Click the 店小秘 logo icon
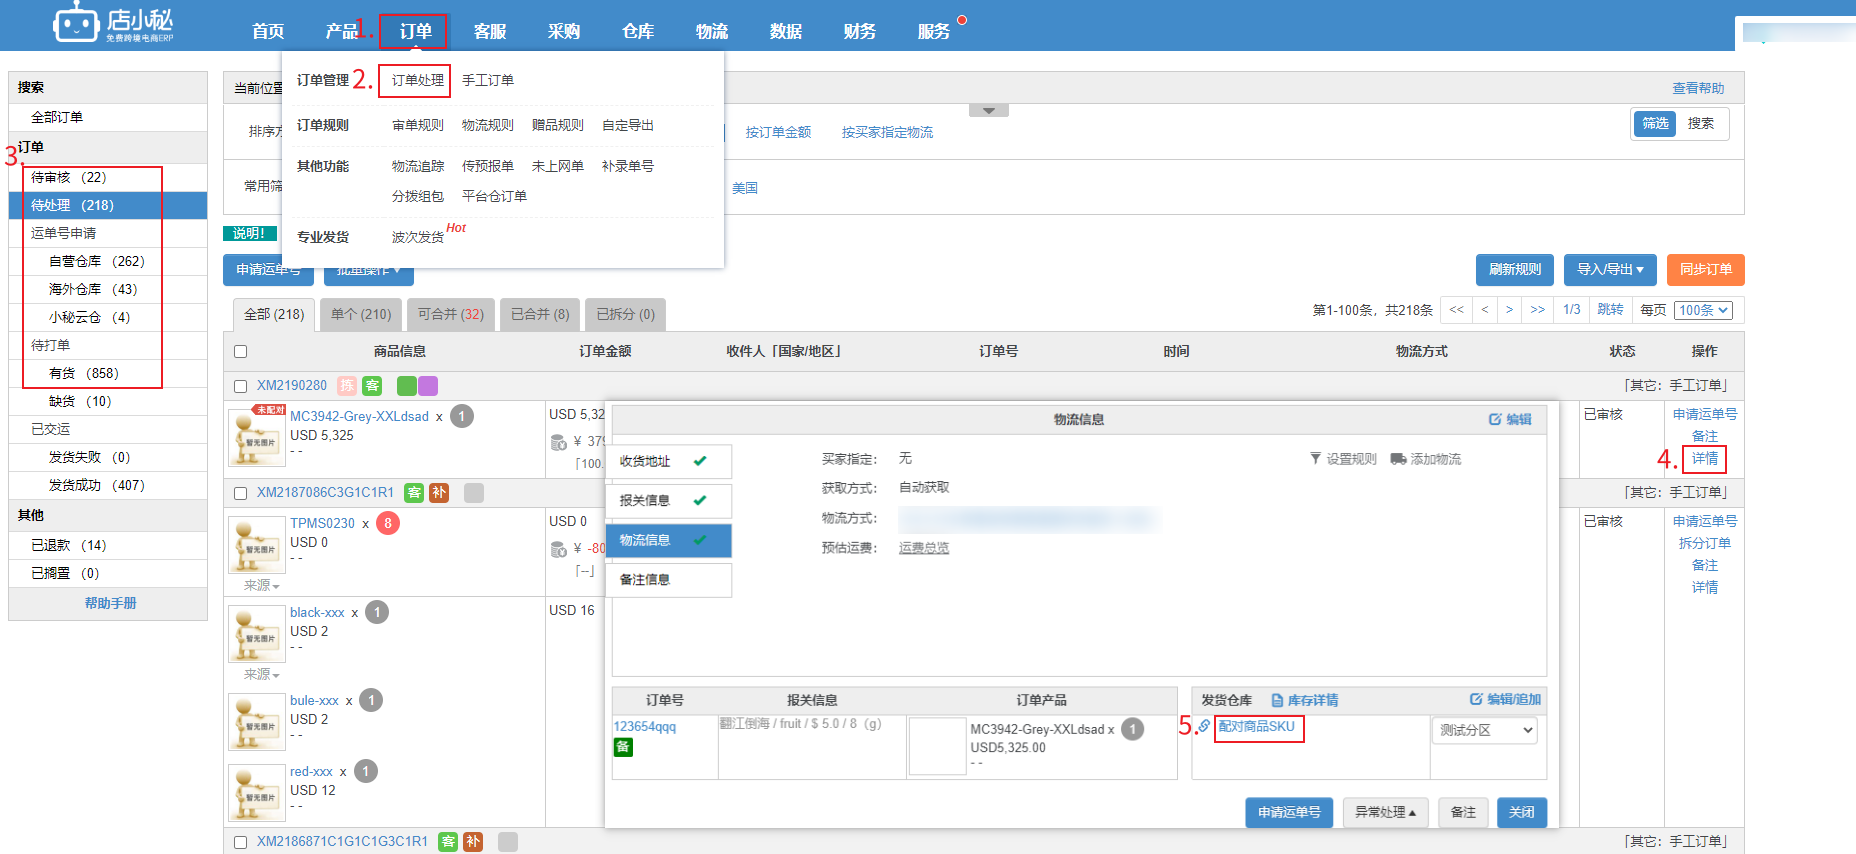The width and height of the screenshot is (1856, 854). [x=76, y=22]
